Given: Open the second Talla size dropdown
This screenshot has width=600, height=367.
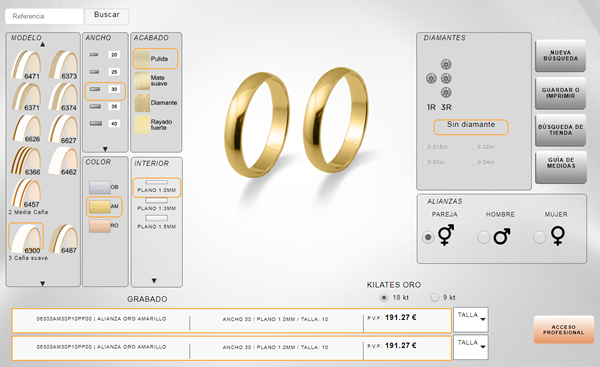Looking at the screenshot, I should click(x=471, y=347).
